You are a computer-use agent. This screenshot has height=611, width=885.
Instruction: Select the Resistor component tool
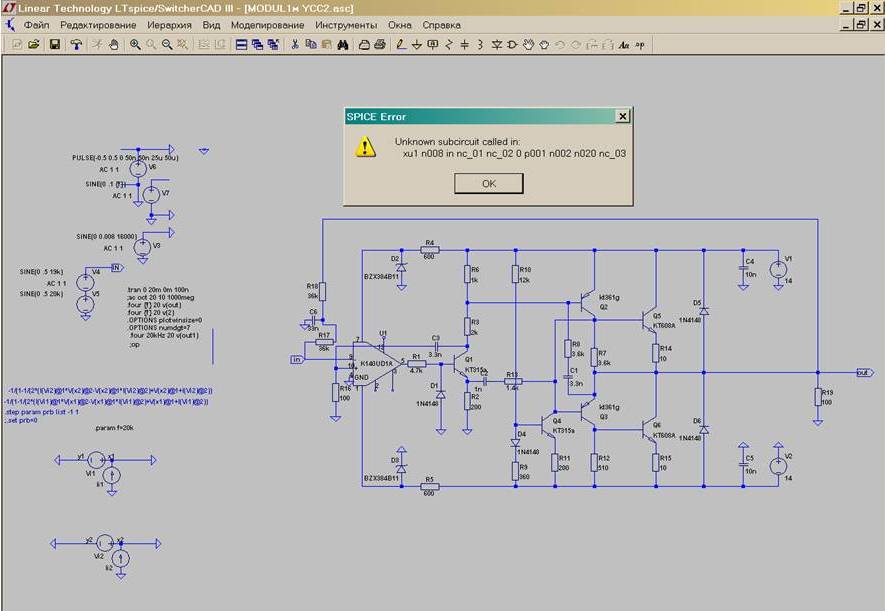click(x=449, y=44)
